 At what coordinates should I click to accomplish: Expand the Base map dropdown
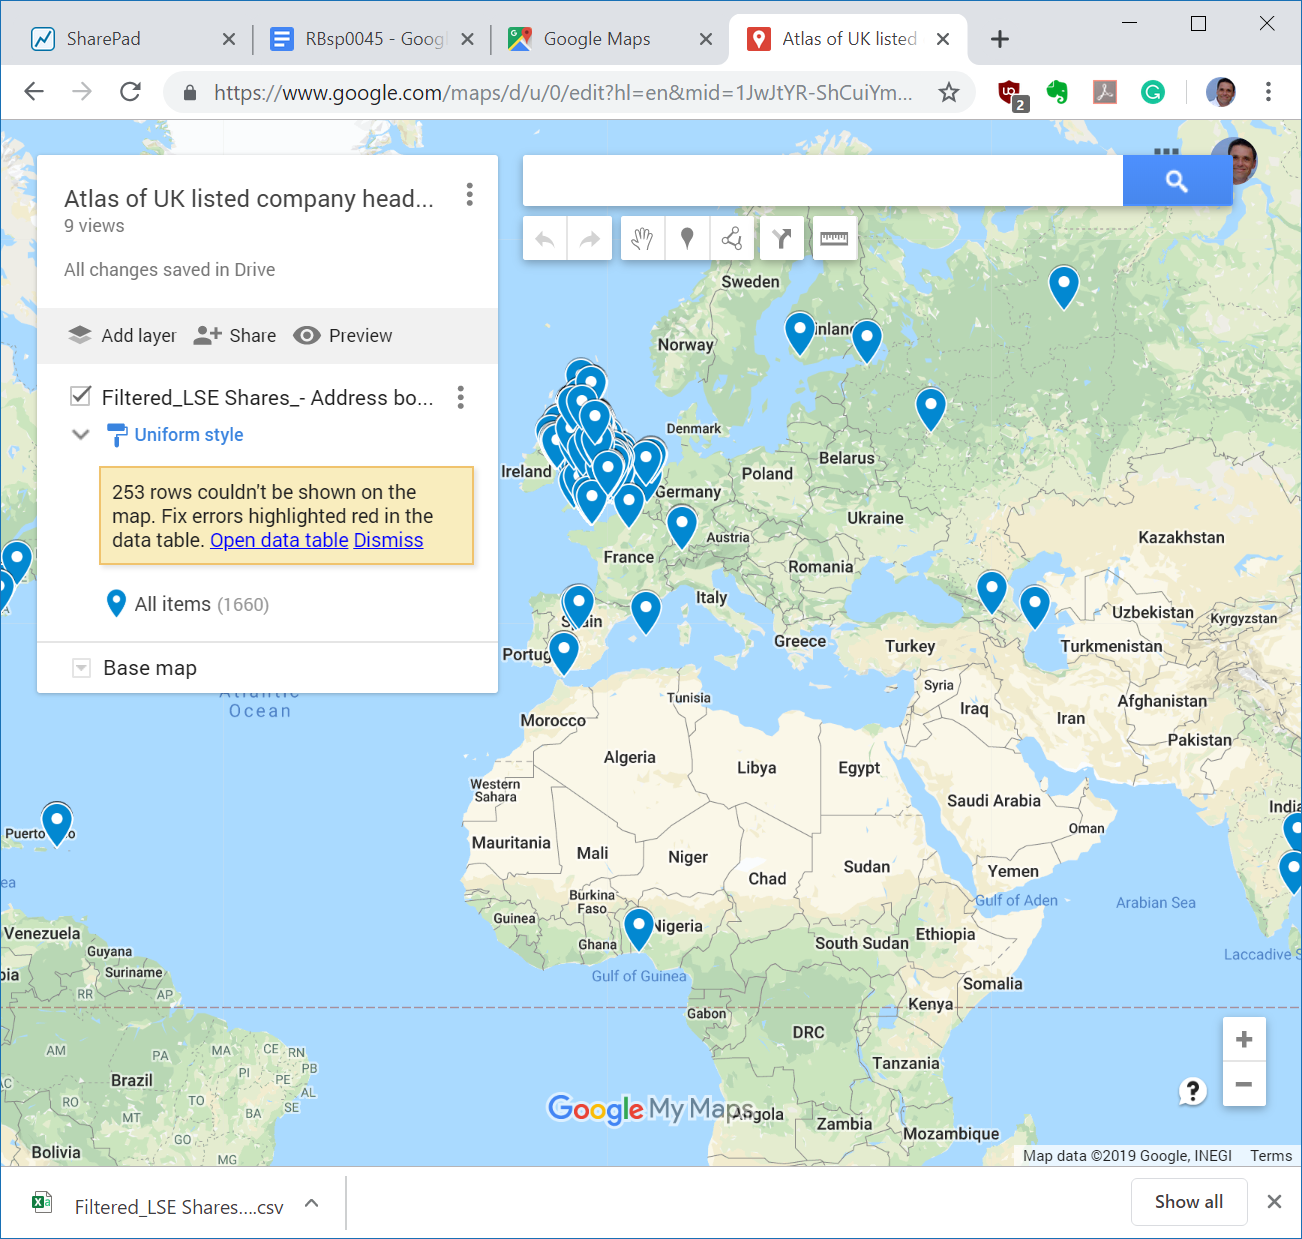[82, 668]
